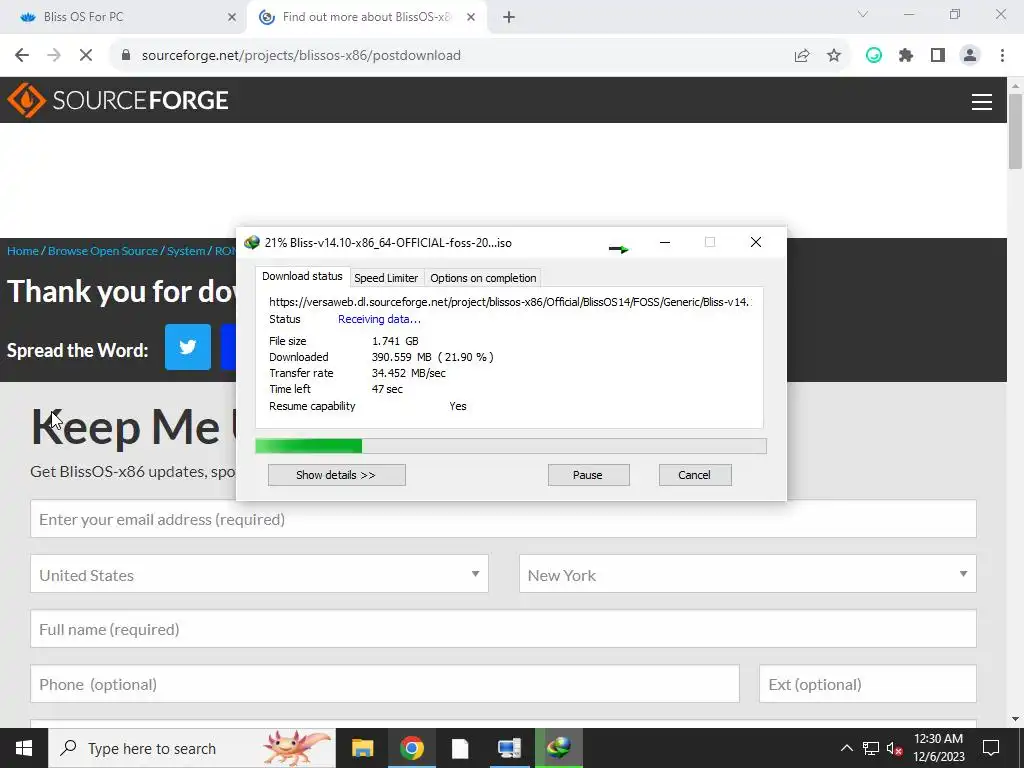Click the network tray icon
Screen dimensions: 1024x768
click(x=871, y=748)
